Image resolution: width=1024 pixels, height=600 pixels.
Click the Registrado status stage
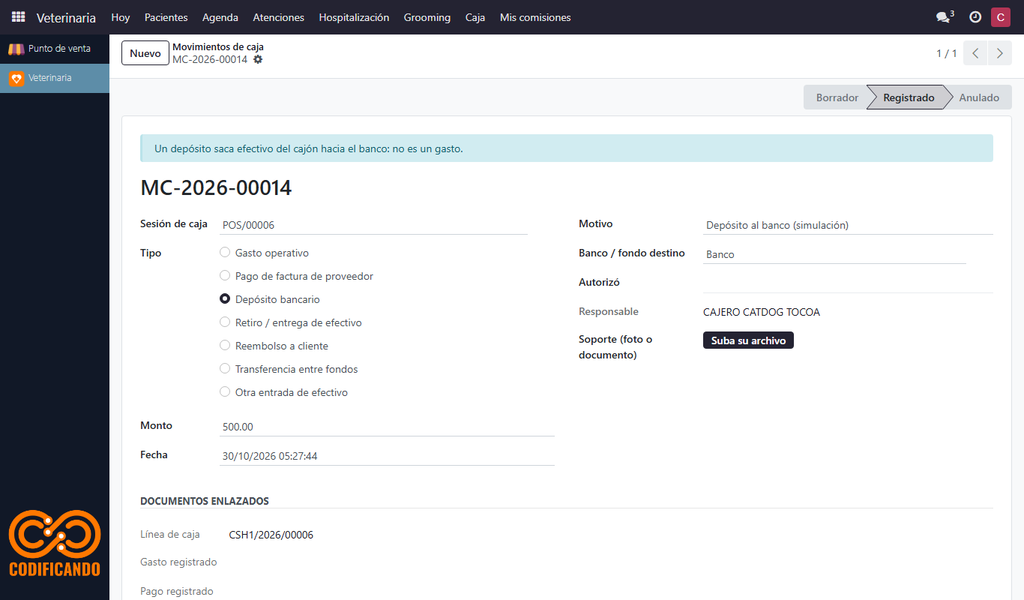click(908, 97)
